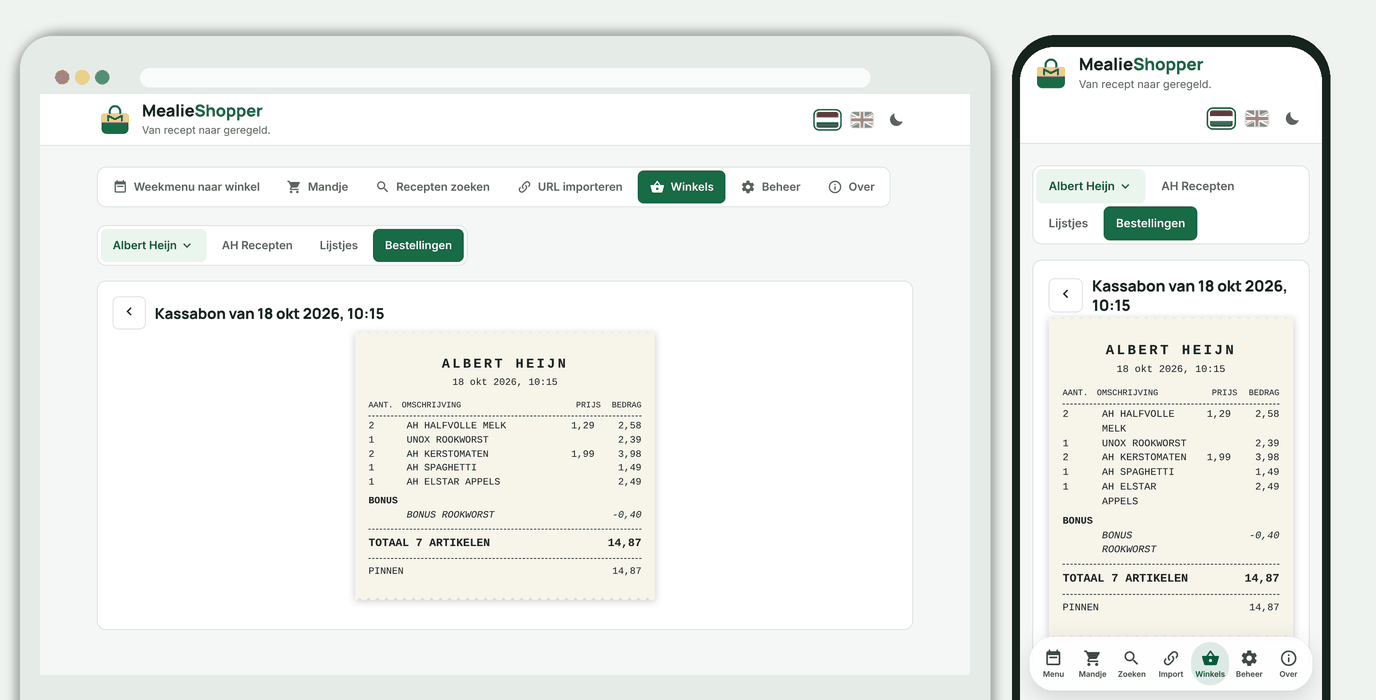Click "PINNEN" line on phone receipt
The height and width of the screenshot is (700, 1376).
pyautogui.click(x=1171, y=607)
